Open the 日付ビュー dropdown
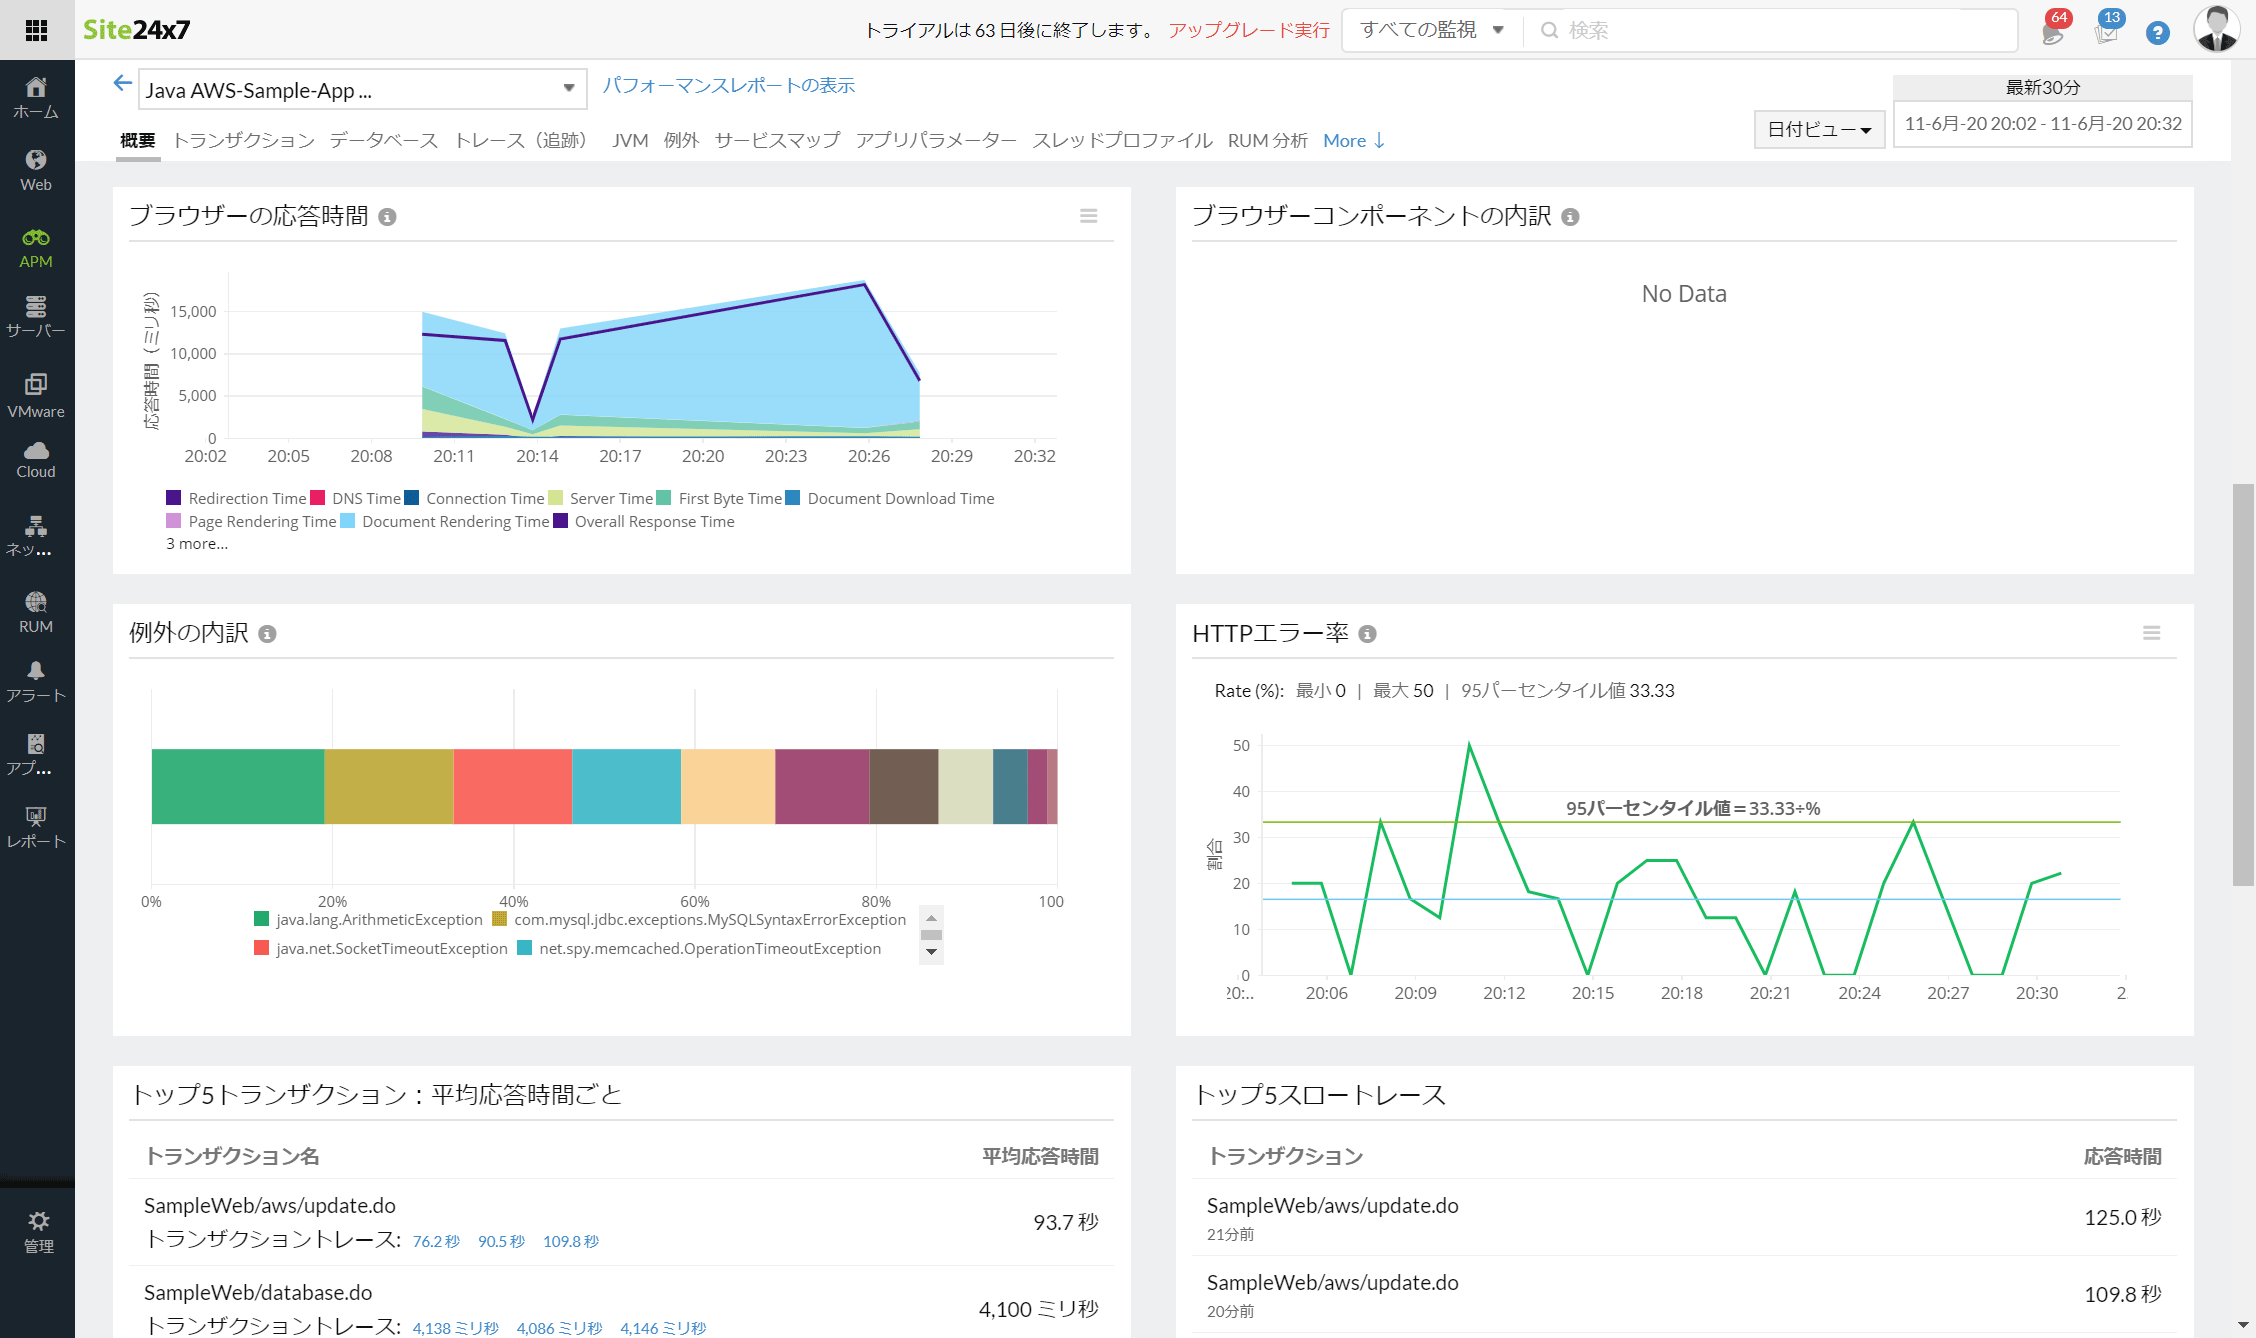This screenshot has height=1338, width=2256. [x=1819, y=130]
